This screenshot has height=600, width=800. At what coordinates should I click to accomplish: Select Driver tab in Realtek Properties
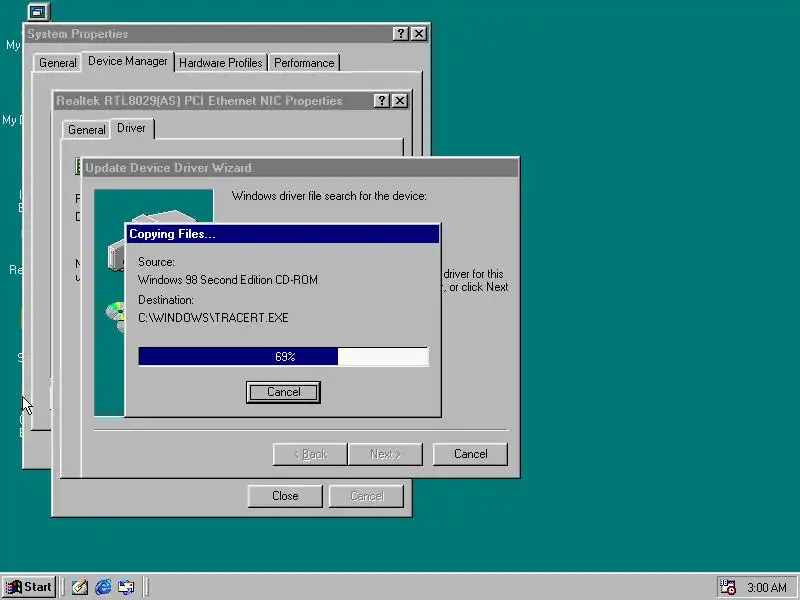coord(132,128)
